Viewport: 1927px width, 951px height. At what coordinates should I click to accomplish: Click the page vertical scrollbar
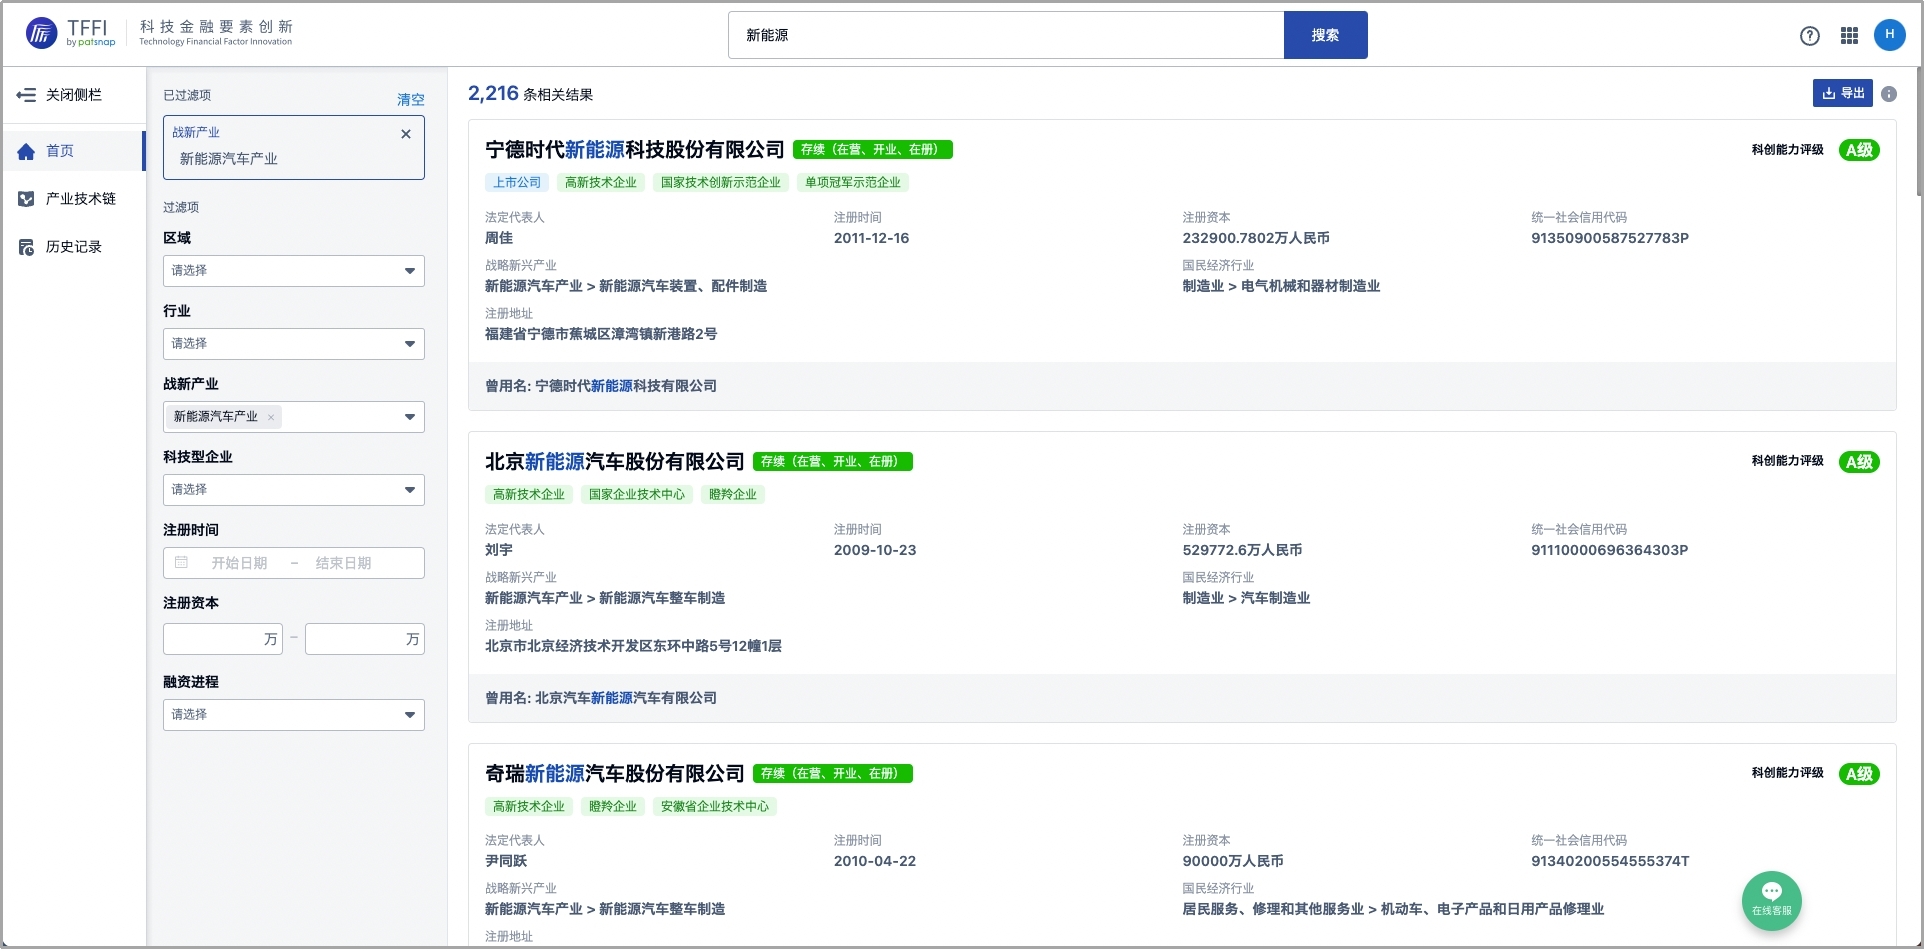(1919, 130)
